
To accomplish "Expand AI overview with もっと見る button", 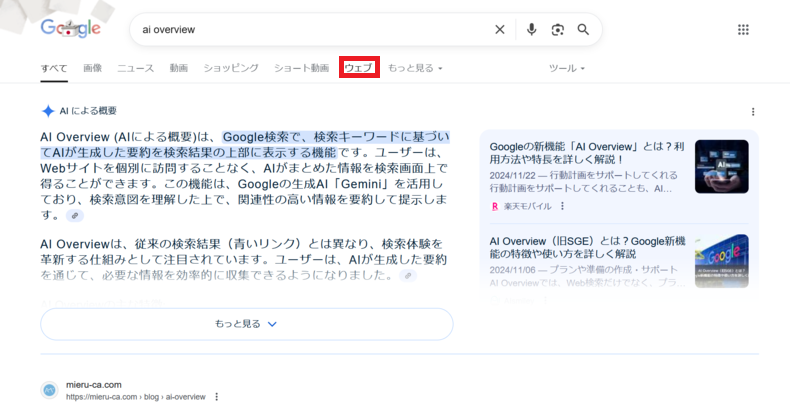I will point(247,324).
